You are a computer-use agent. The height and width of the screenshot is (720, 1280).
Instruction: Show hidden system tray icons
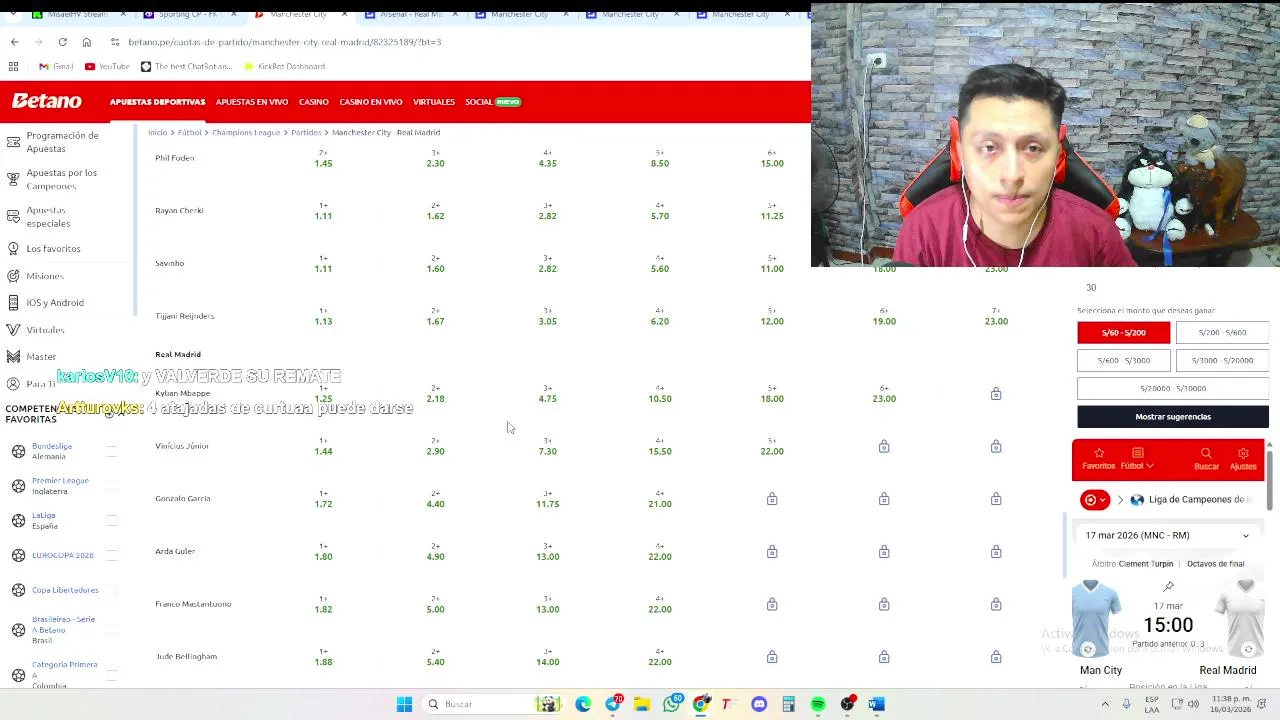(1105, 704)
